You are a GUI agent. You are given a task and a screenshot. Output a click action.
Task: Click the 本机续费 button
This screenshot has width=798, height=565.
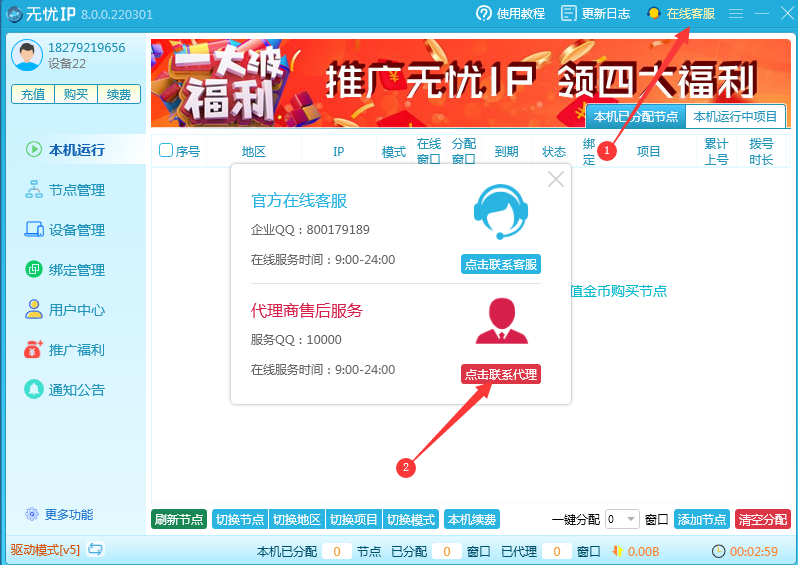(x=472, y=519)
